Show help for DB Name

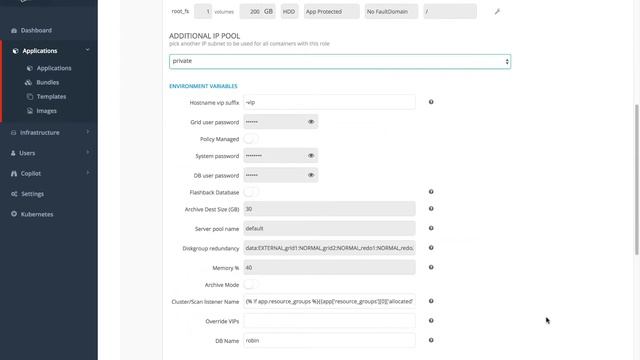pos(431,340)
